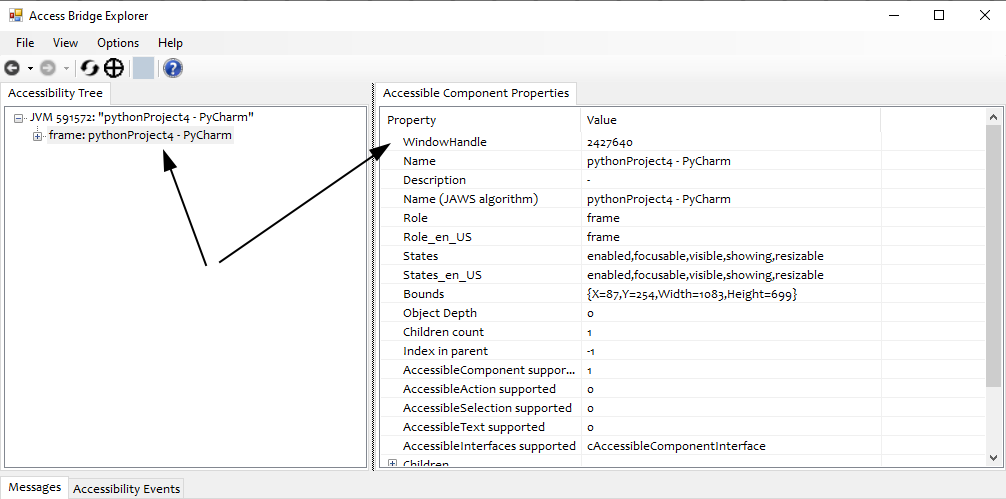Screen dimensions: 1006x499
Task: Open the blue Help question mark icon
Action: (173, 68)
